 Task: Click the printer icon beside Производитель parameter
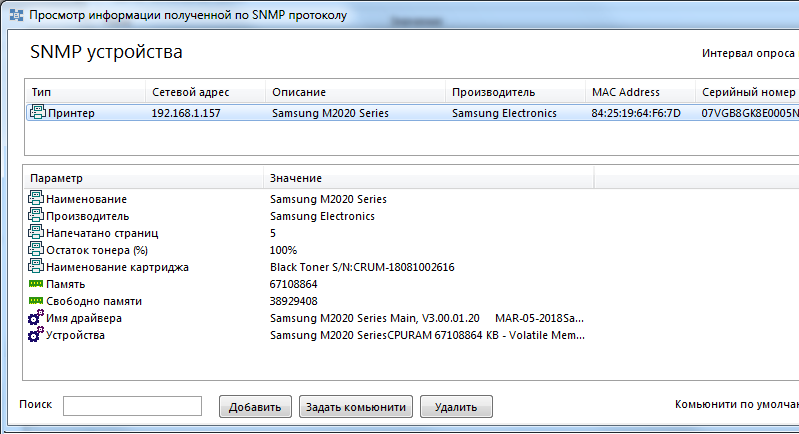pos(36,215)
